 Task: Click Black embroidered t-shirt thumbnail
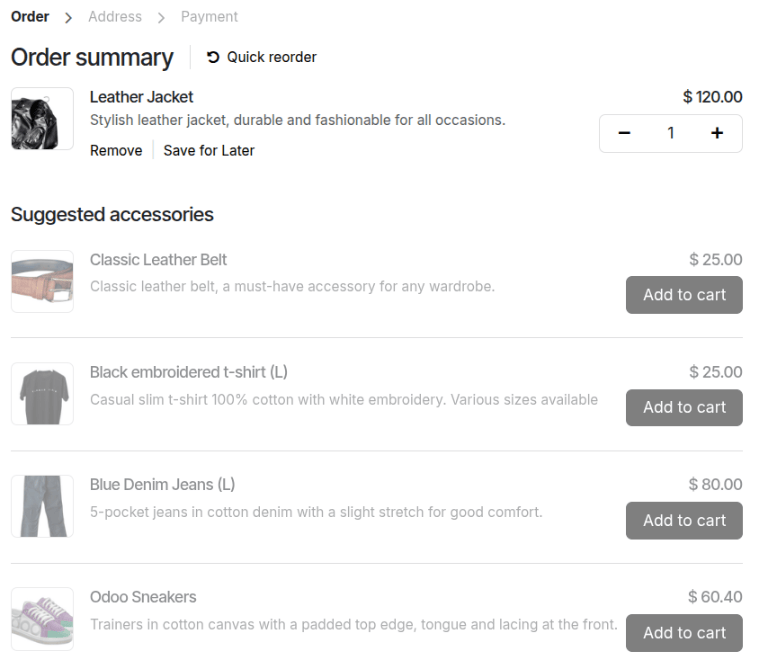[42, 394]
